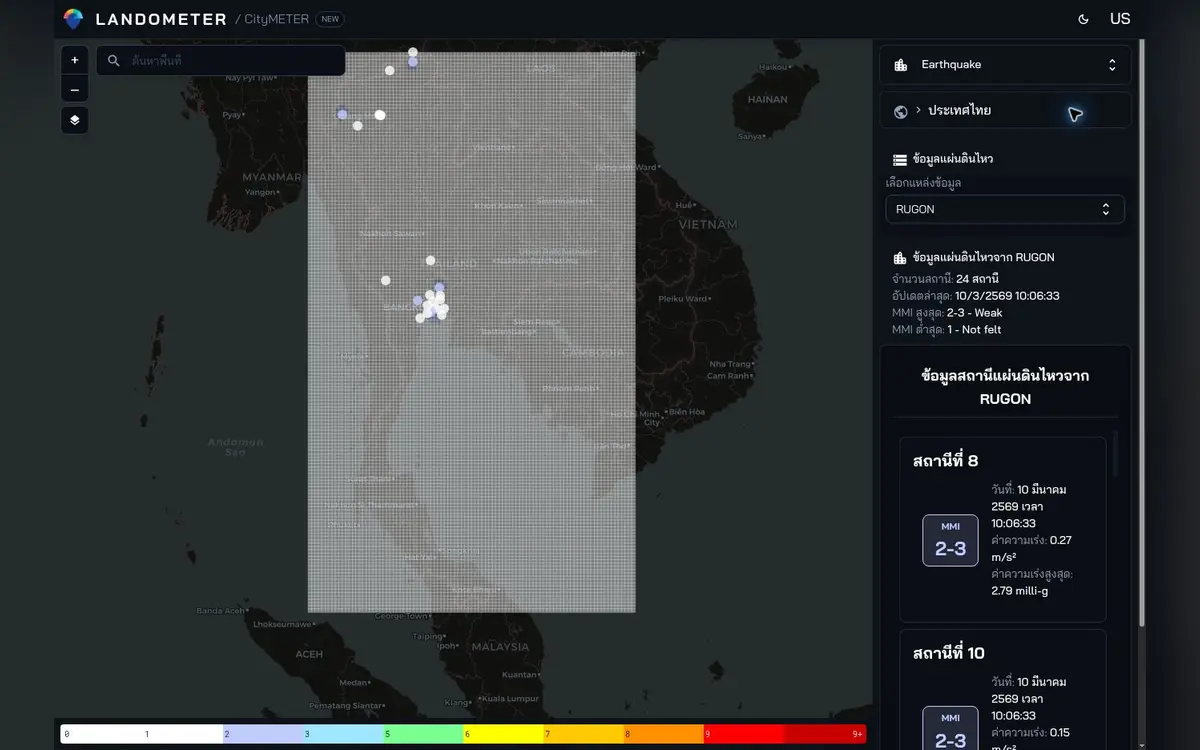This screenshot has width=1200, height=750.
Task: Click the Andaman Sea label on map
Action: (x=236, y=447)
